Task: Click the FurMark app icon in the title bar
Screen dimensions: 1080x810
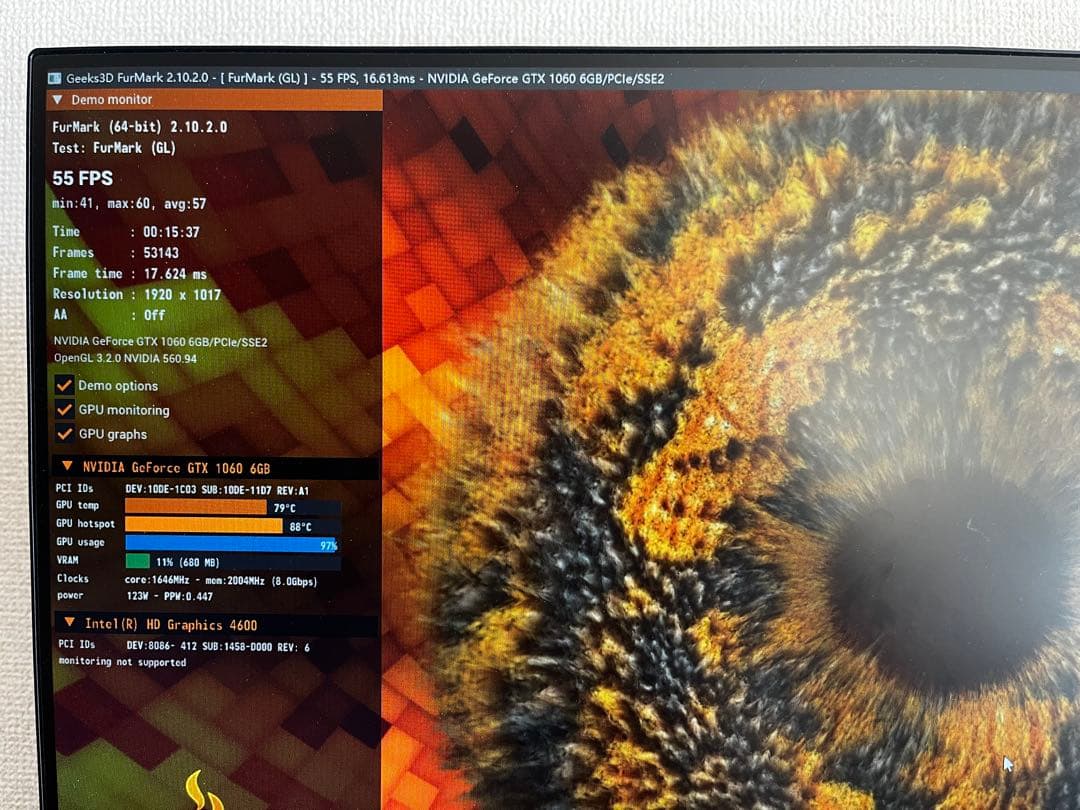Action: 55,78
